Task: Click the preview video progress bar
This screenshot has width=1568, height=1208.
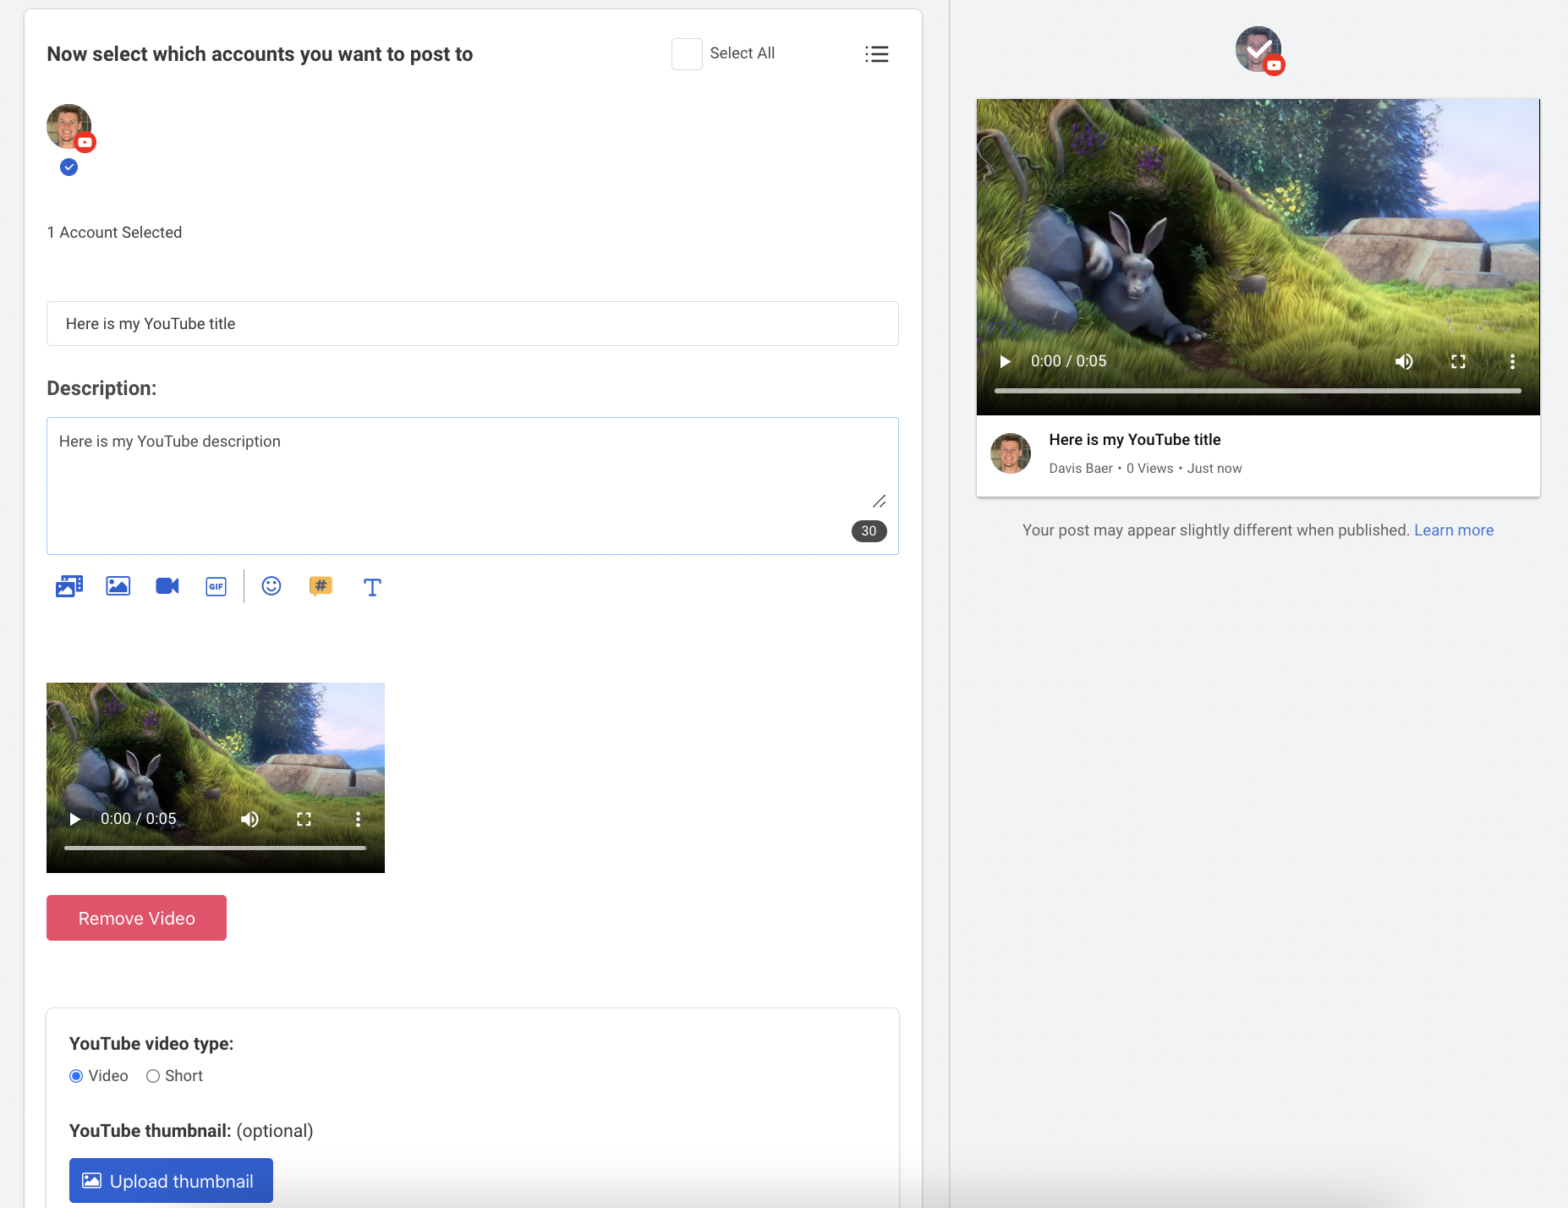Action: click(1258, 390)
